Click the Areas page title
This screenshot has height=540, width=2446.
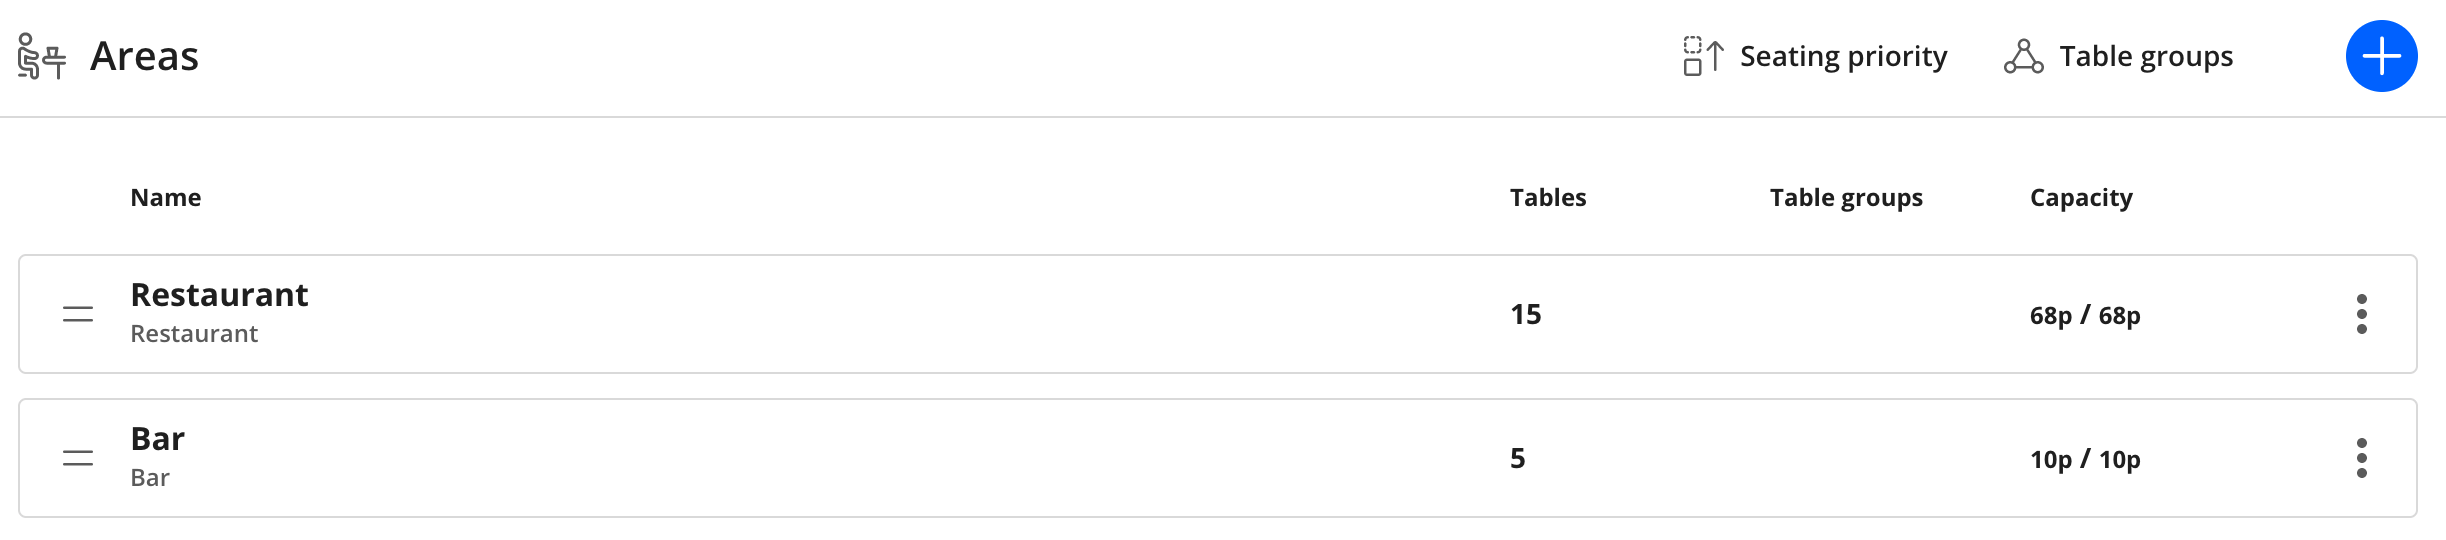[x=144, y=56]
